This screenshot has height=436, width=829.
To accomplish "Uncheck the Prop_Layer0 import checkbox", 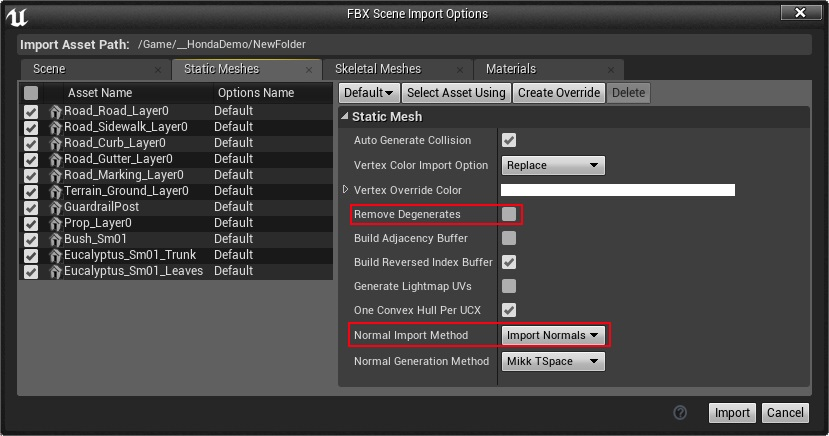I will [x=31, y=223].
